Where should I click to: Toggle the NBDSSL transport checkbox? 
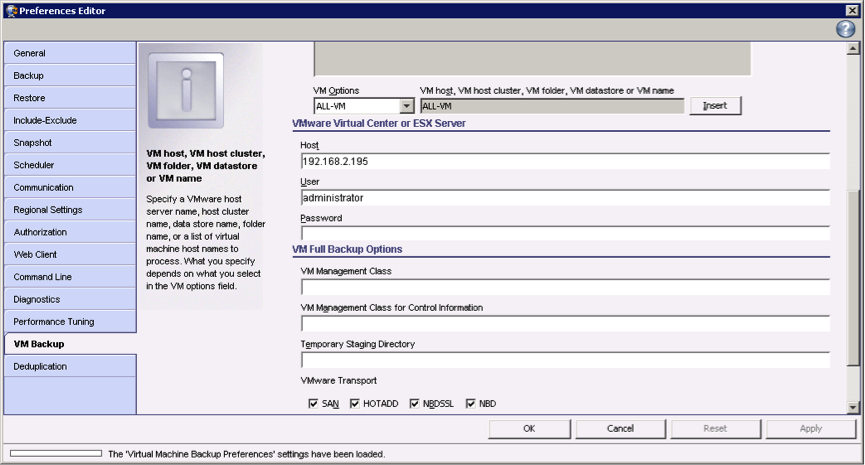point(414,404)
